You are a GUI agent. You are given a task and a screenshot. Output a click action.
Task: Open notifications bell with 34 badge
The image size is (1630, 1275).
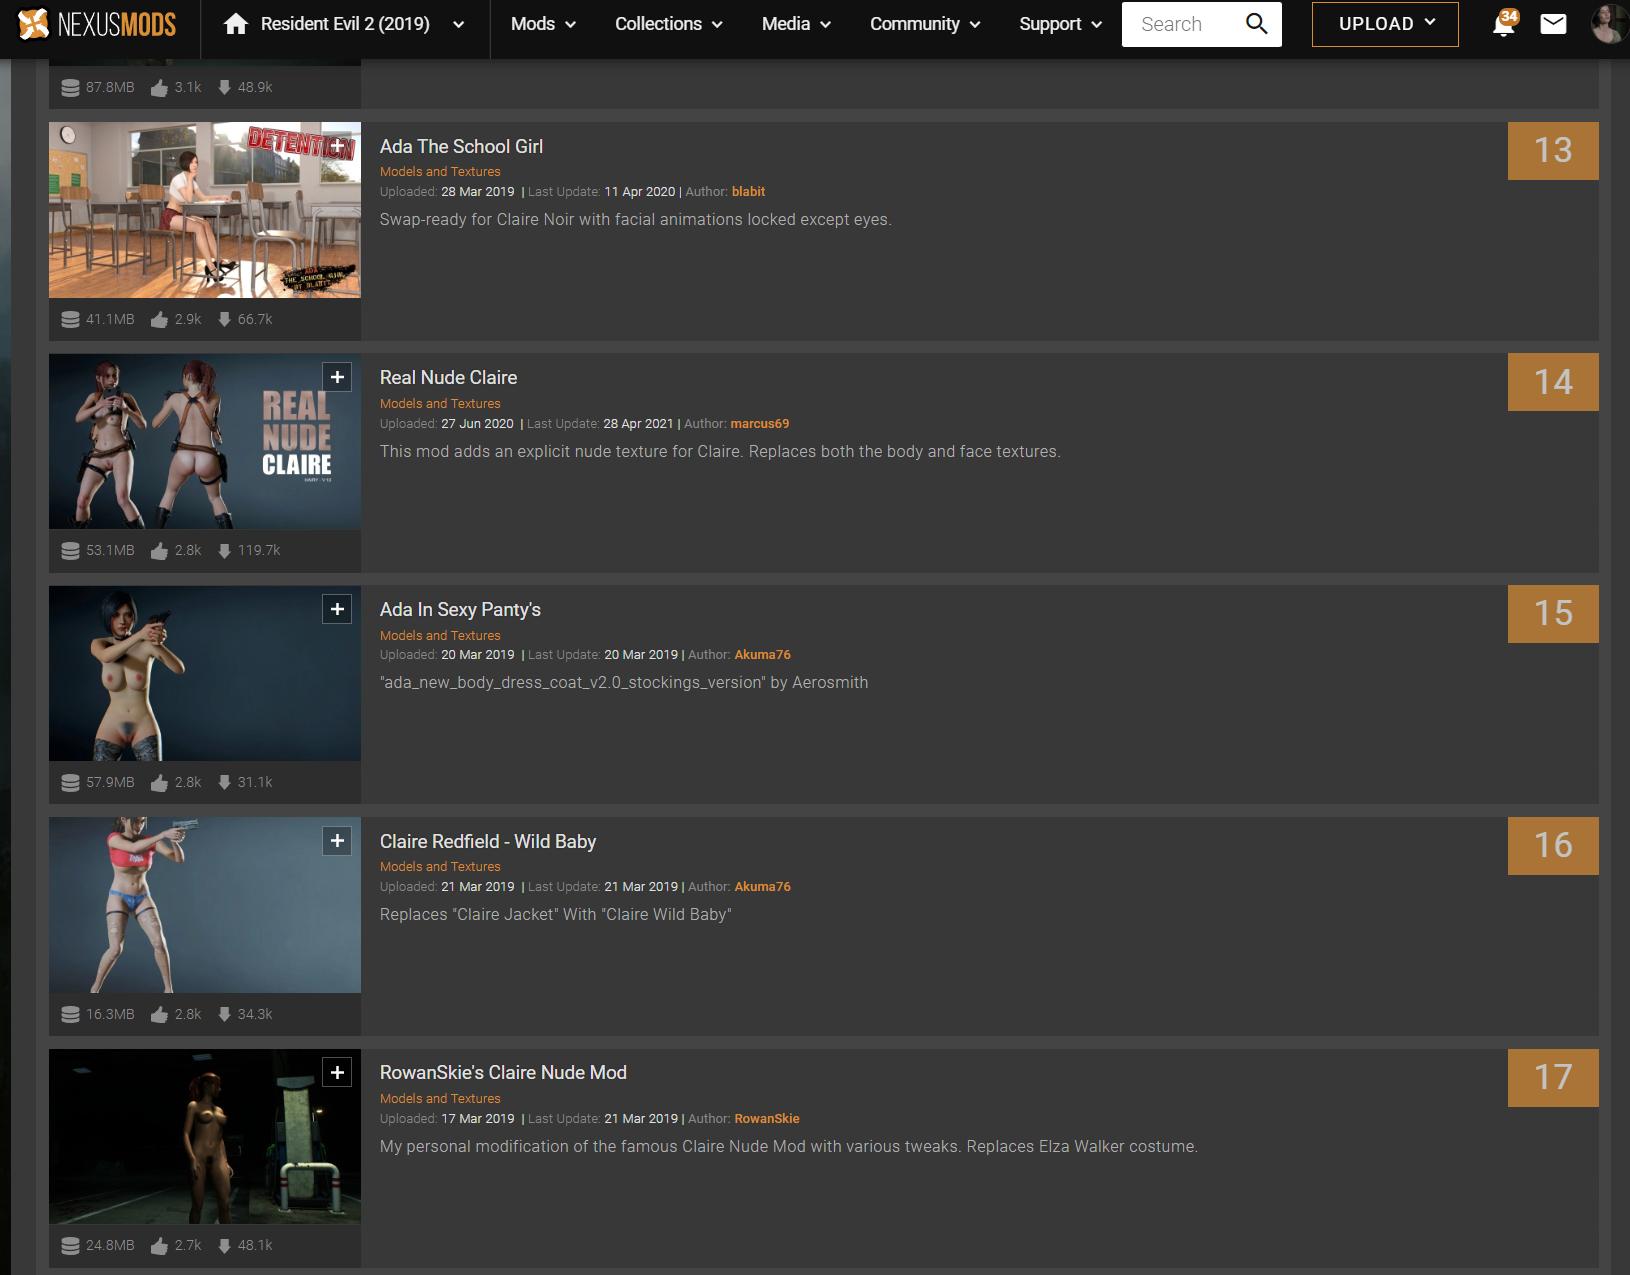coord(1504,24)
